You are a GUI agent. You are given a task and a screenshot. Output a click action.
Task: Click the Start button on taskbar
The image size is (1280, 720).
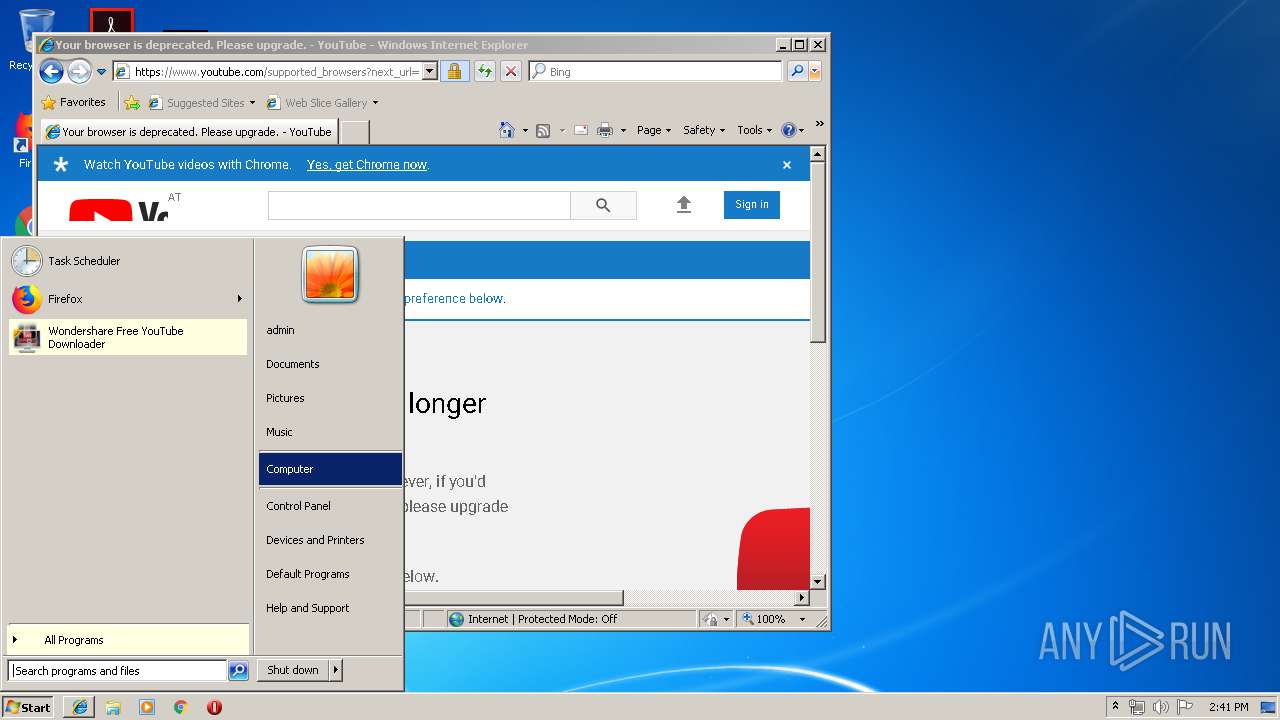pyautogui.click(x=28, y=707)
